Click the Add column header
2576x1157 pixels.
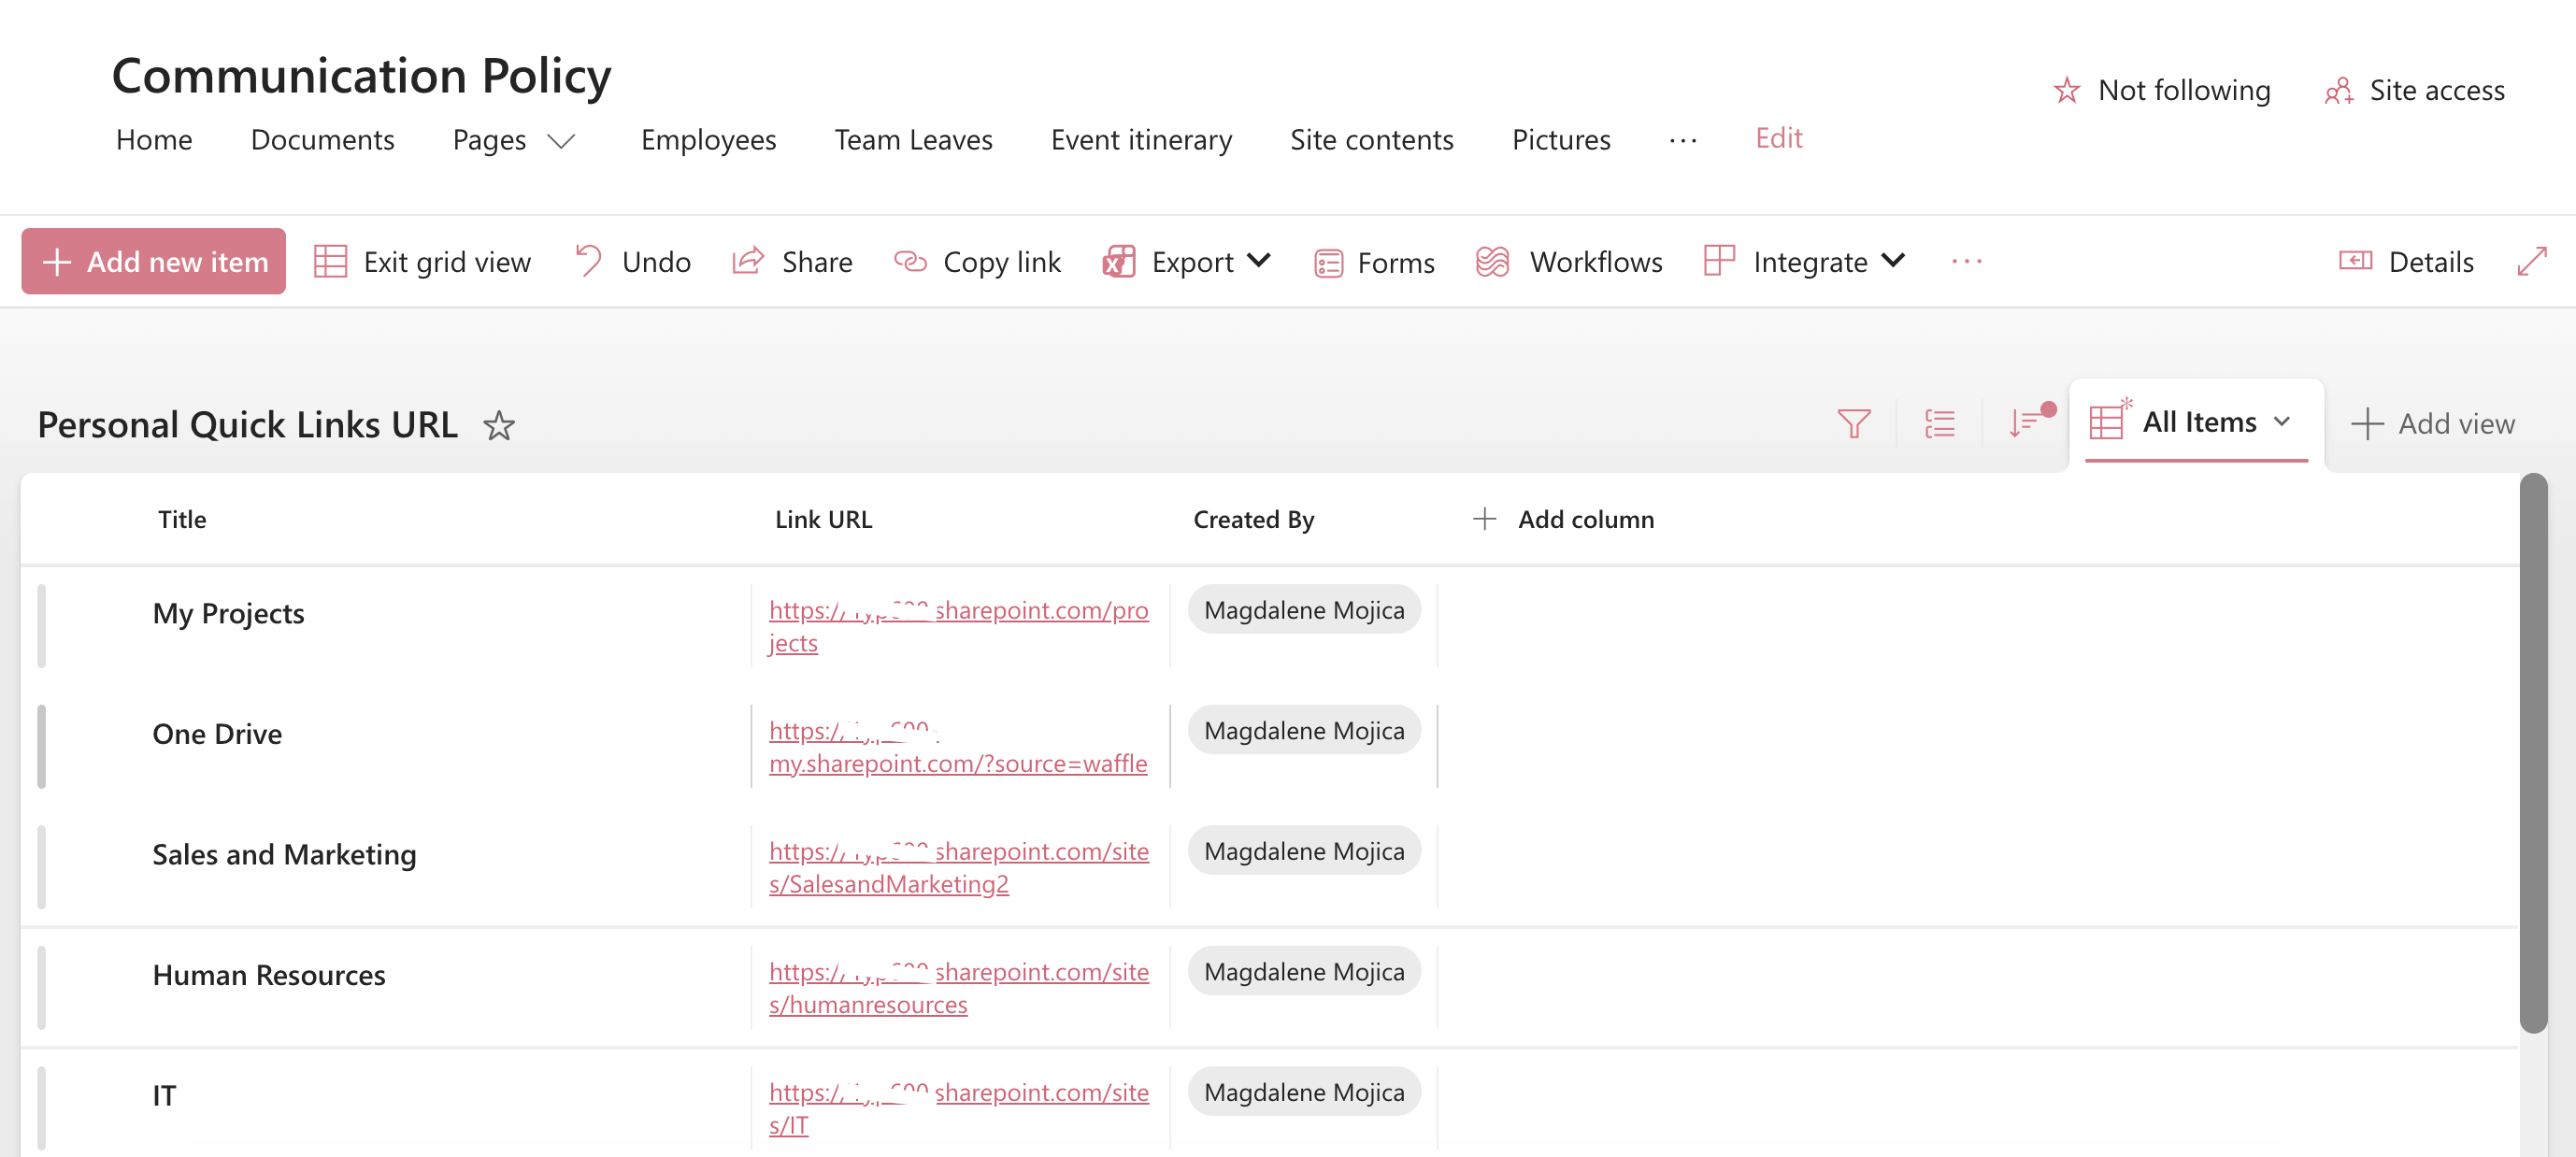click(1563, 520)
